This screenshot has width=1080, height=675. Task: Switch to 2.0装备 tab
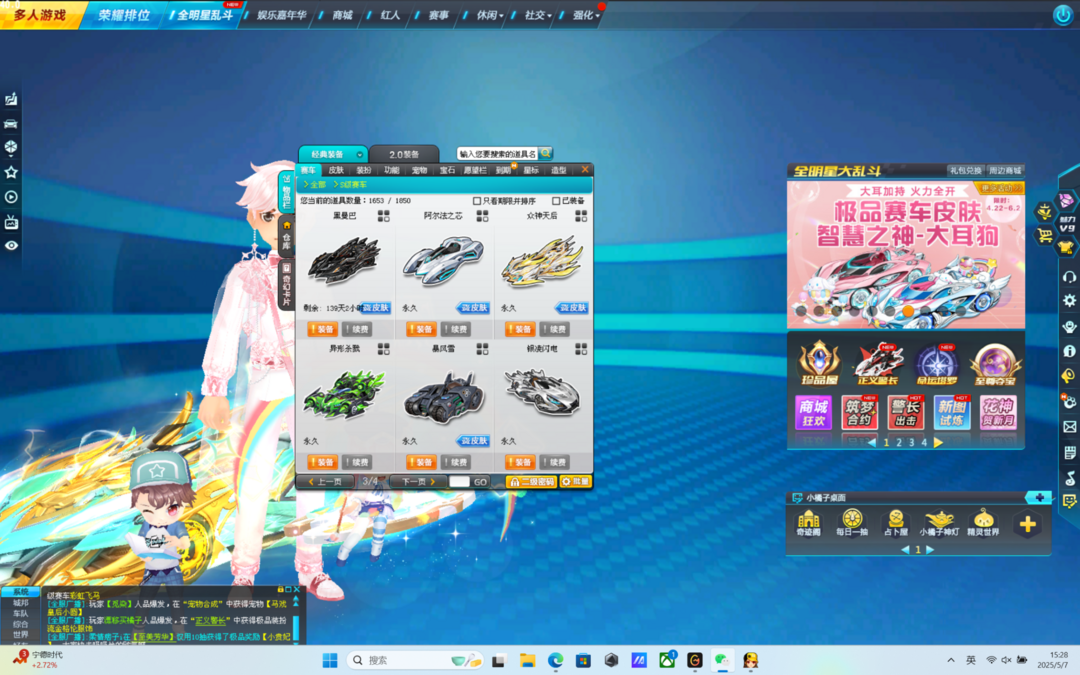point(404,154)
